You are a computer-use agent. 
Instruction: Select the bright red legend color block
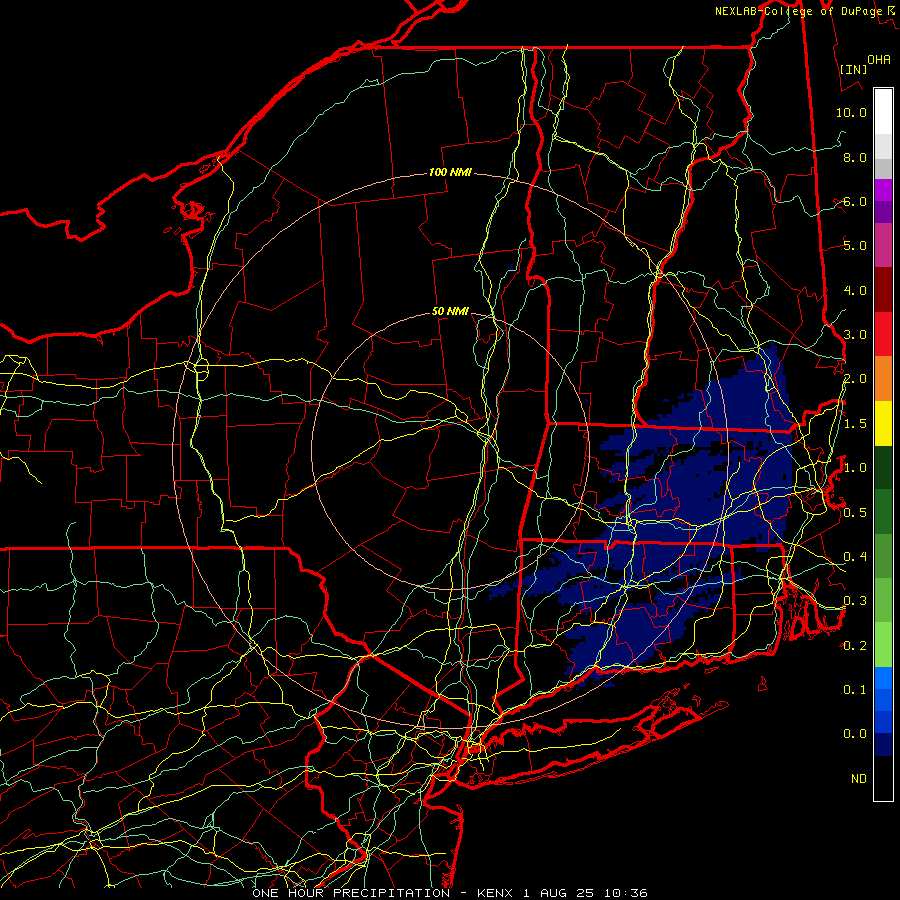[x=883, y=334]
